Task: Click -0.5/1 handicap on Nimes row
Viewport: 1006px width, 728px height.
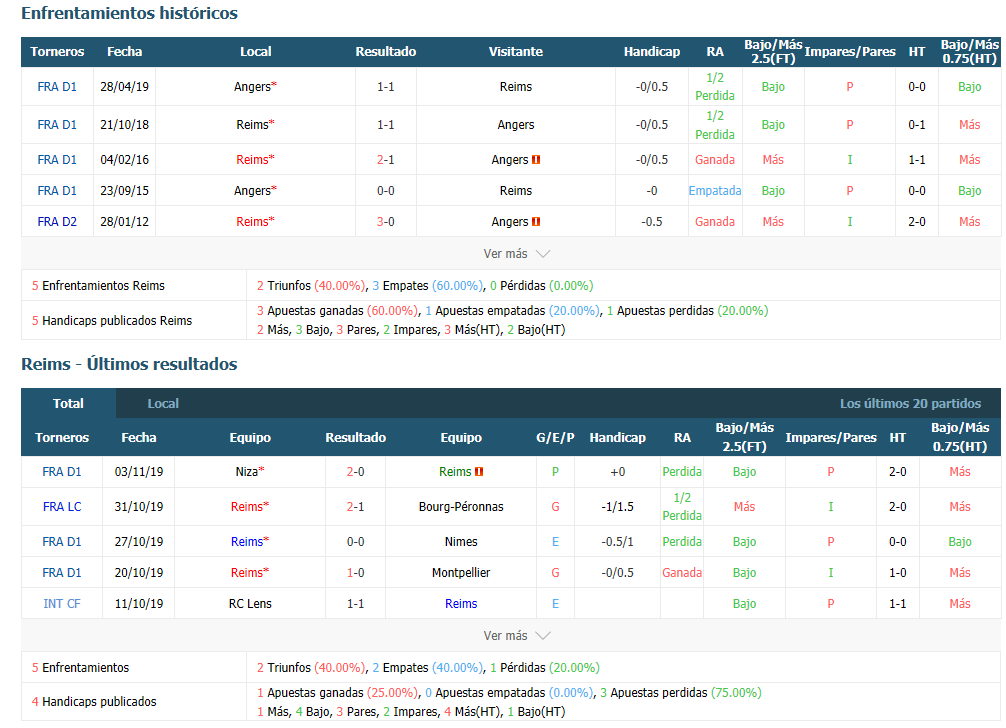Action: (x=617, y=541)
